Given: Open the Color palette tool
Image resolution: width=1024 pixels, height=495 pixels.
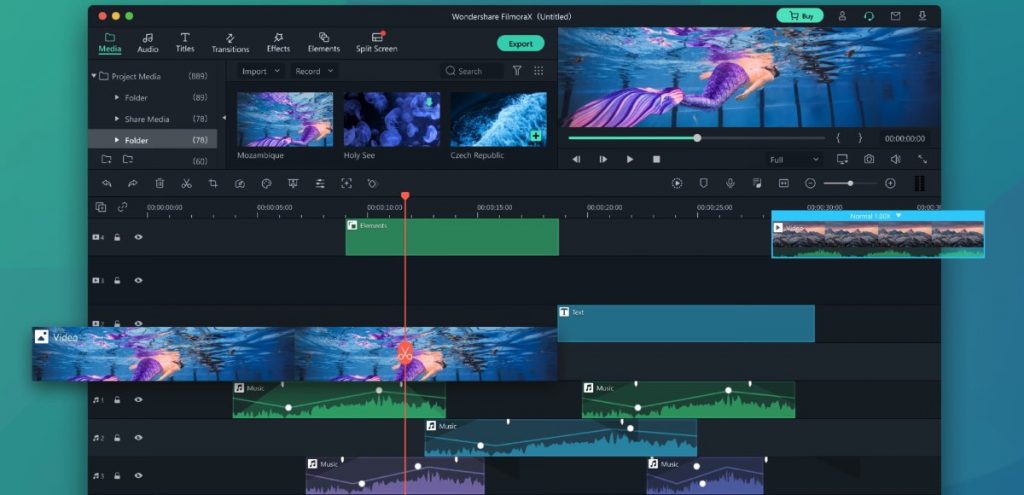Looking at the screenshot, I should 266,184.
